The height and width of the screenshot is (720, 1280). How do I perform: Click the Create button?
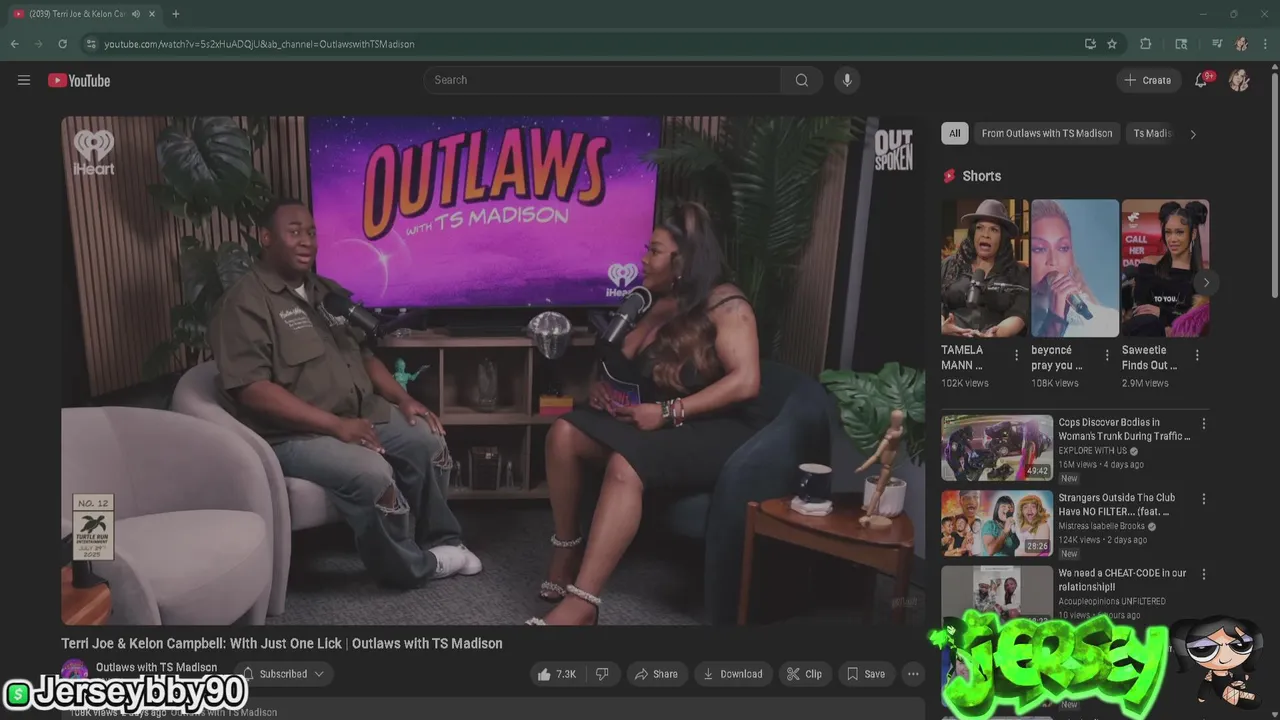pos(1148,80)
